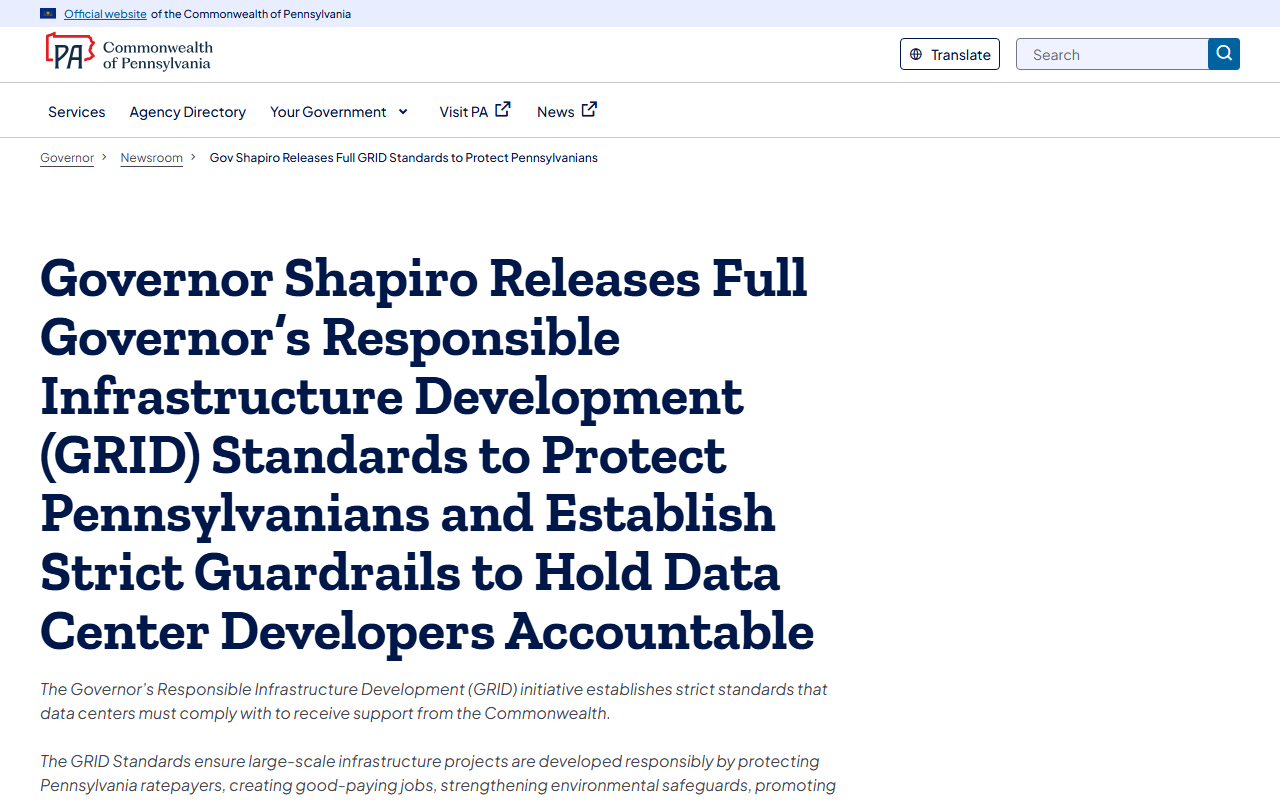Viewport: 1280px width, 800px height.
Task: Open the Agency Directory menu item
Action: [188, 111]
